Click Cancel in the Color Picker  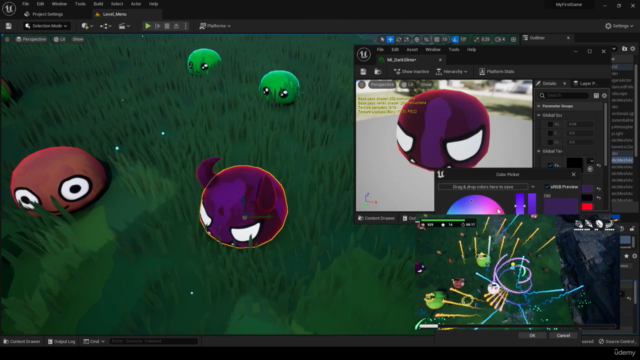(563, 336)
